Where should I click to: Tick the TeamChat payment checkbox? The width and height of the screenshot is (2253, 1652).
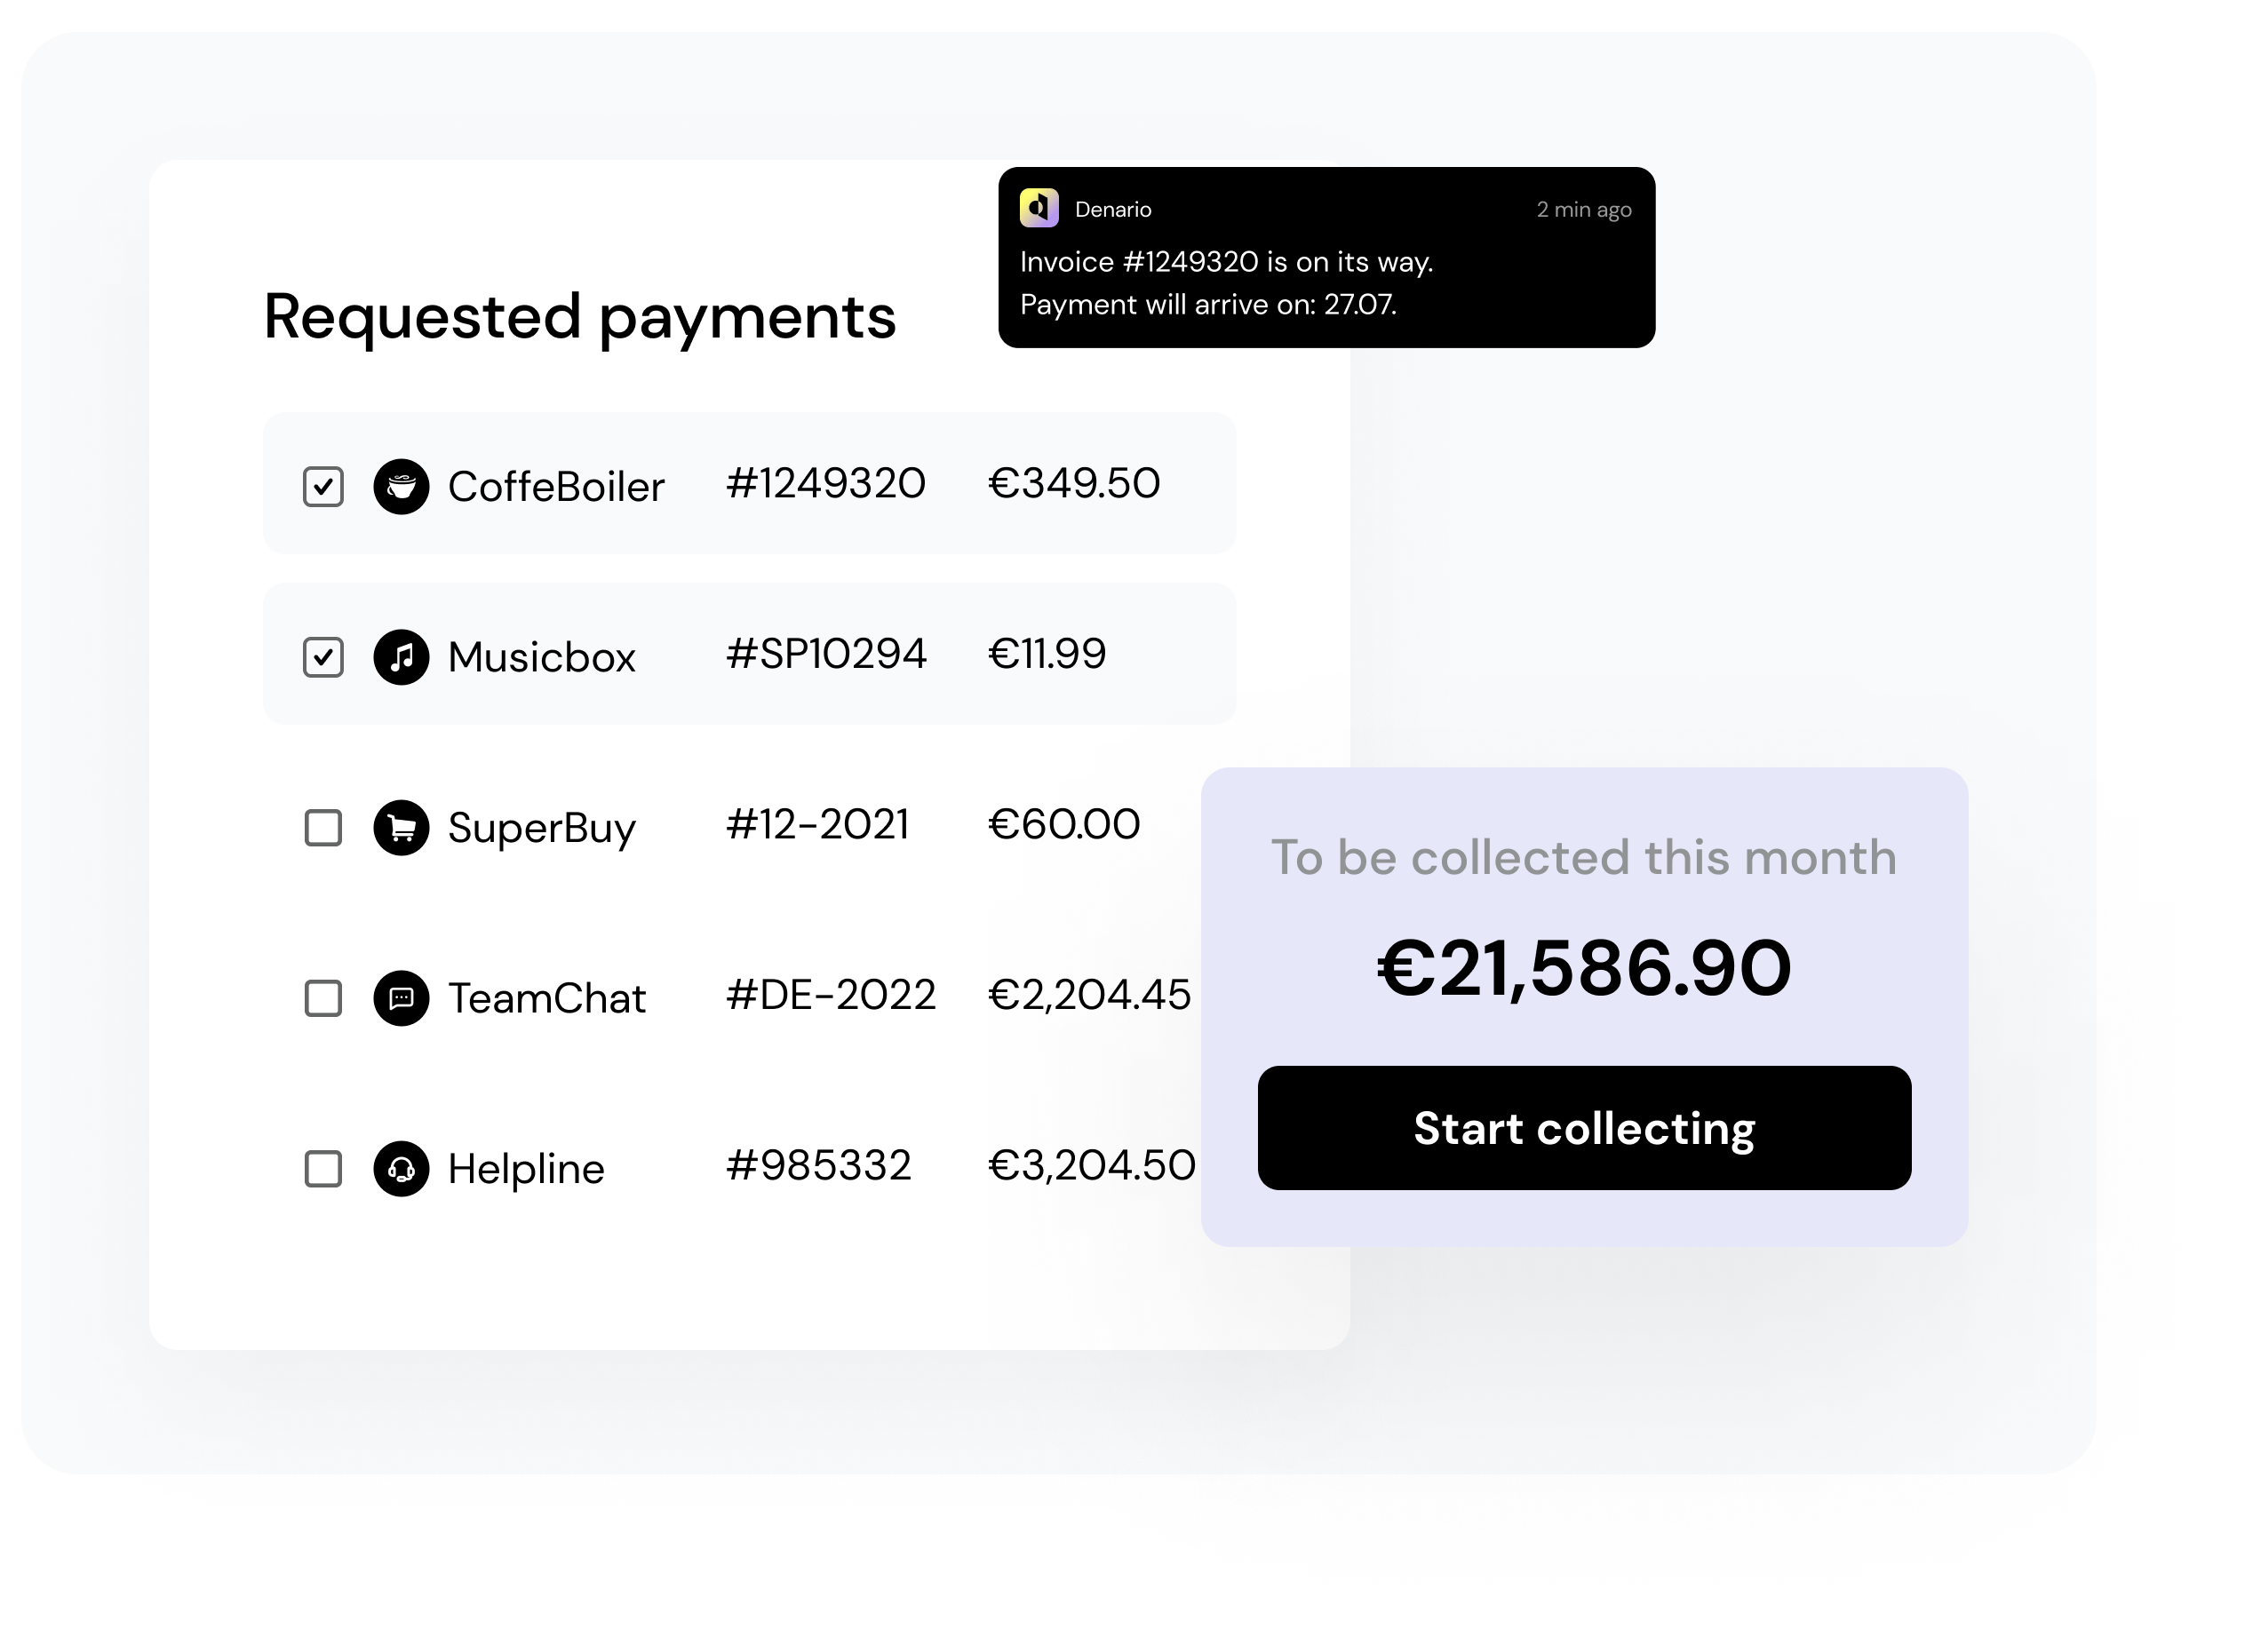pyautogui.click(x=323, y=998)
